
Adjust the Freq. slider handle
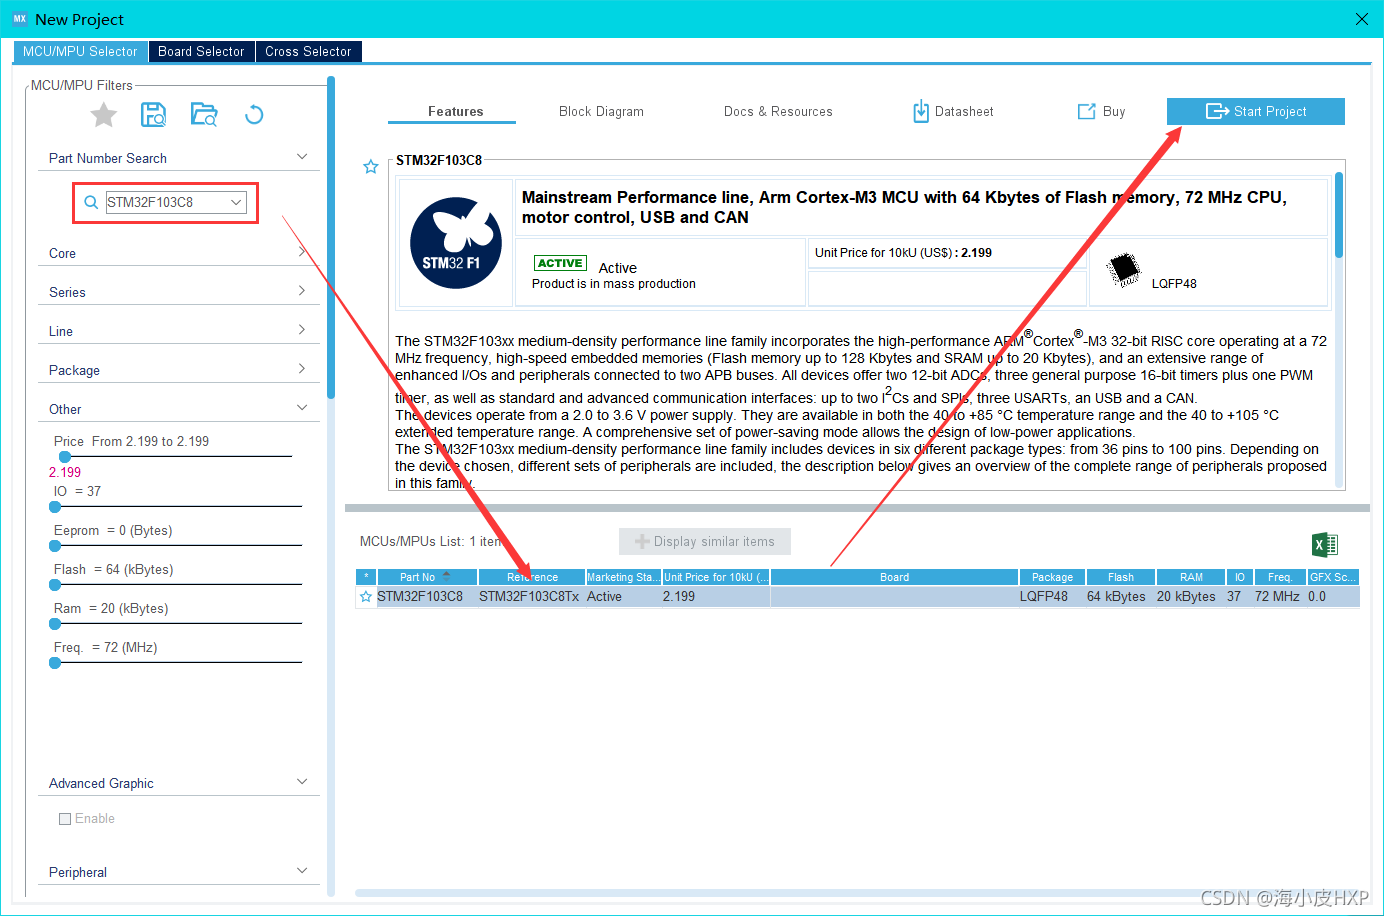55,662
